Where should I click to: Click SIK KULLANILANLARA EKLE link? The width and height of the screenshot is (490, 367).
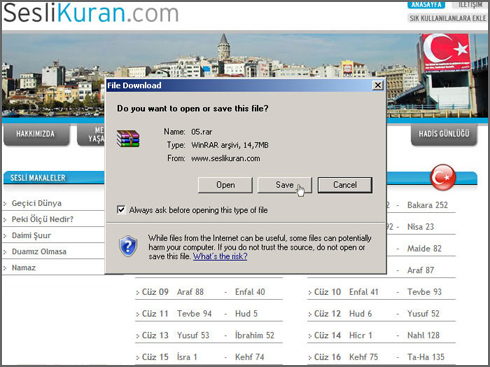[x=448, y=18]
